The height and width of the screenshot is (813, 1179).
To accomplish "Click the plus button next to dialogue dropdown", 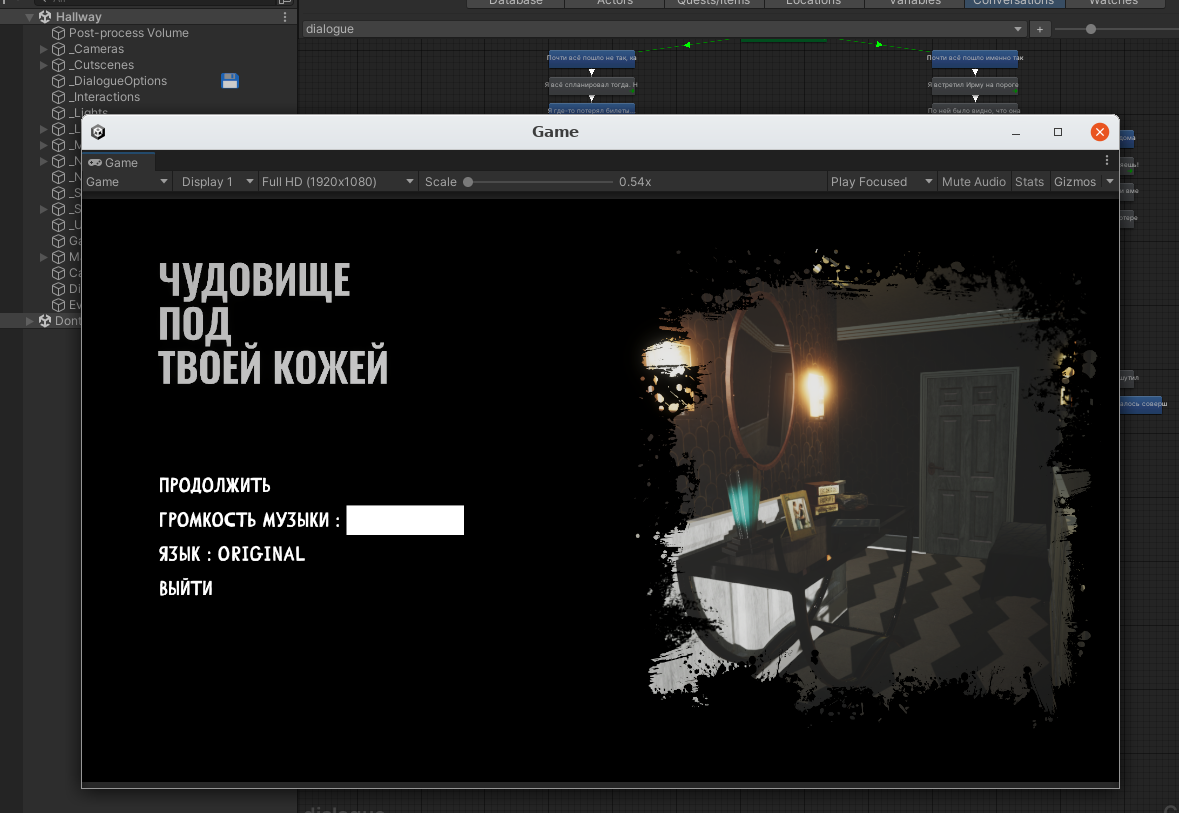I will click(x=1040, y=29).
